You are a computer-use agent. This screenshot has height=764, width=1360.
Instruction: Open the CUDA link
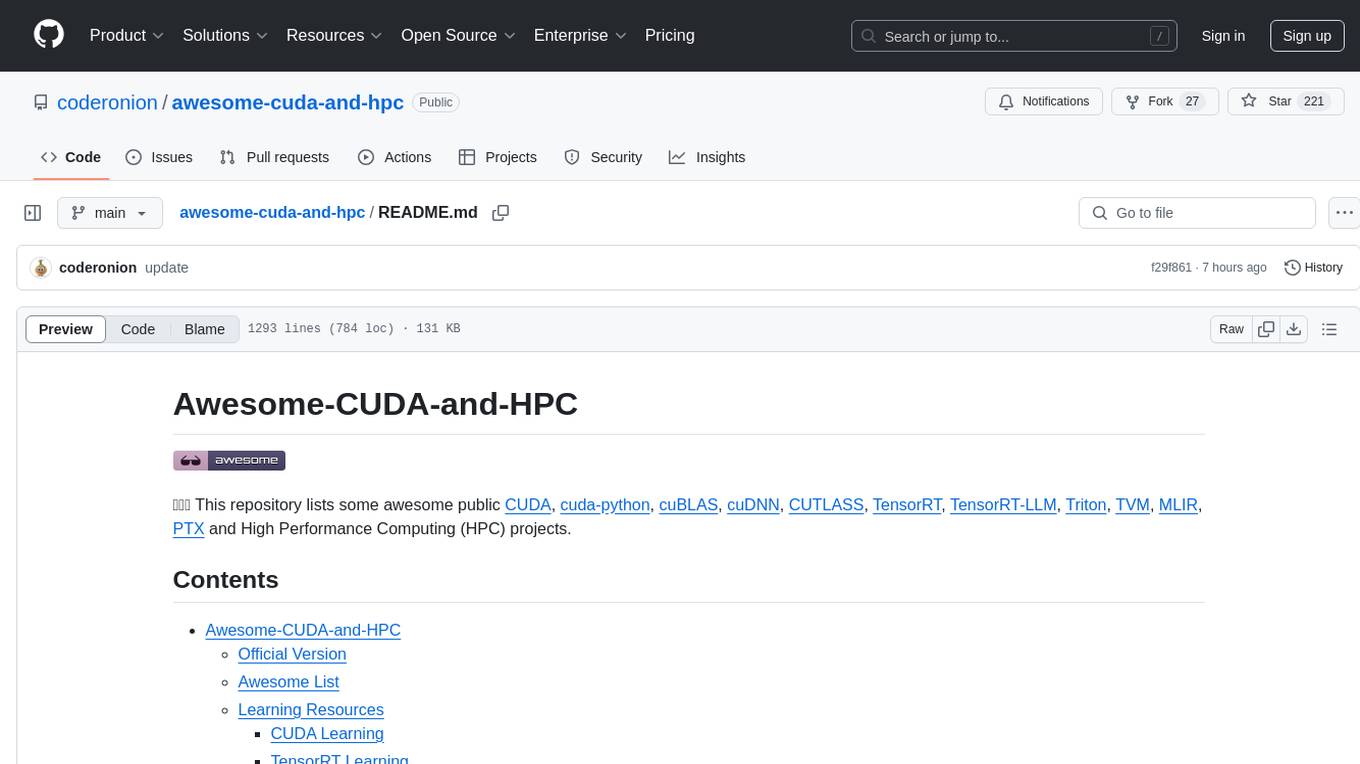[x=528, y=505]
